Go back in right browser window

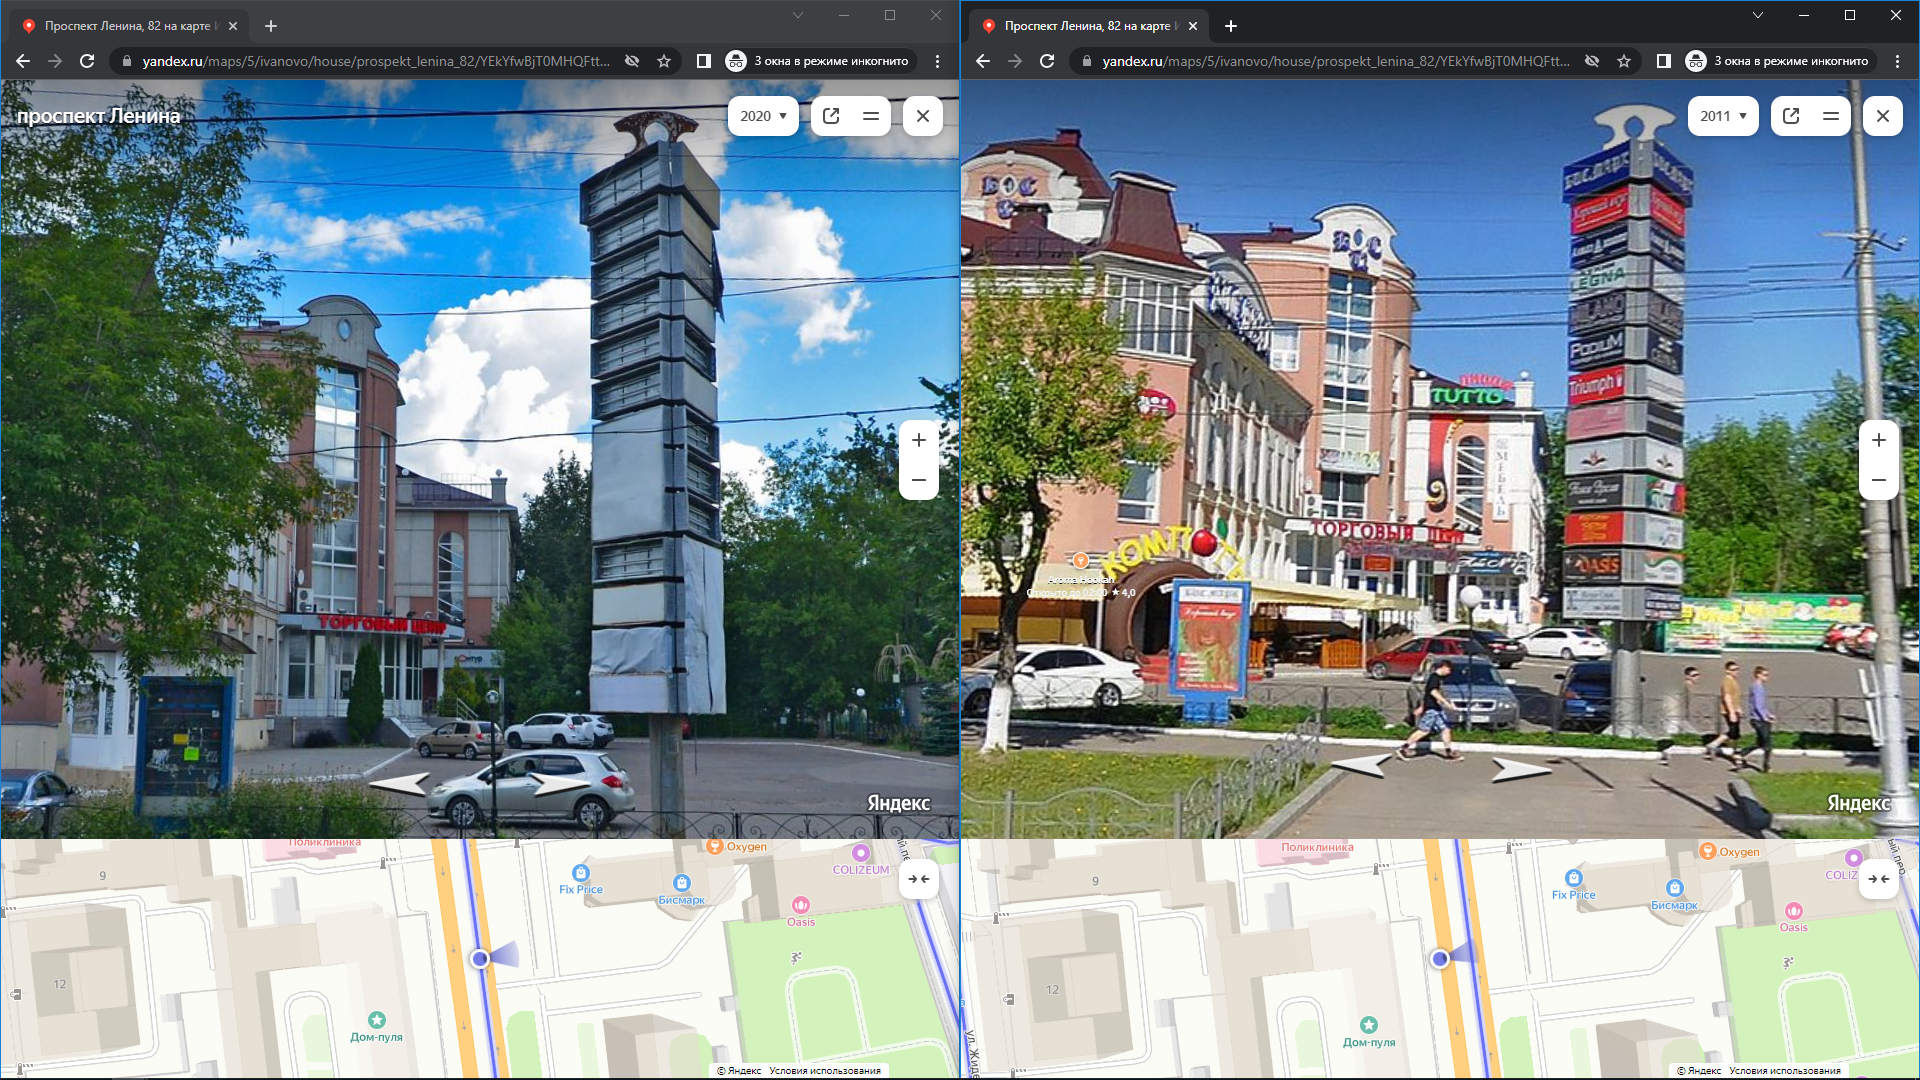tap(983, 61)
